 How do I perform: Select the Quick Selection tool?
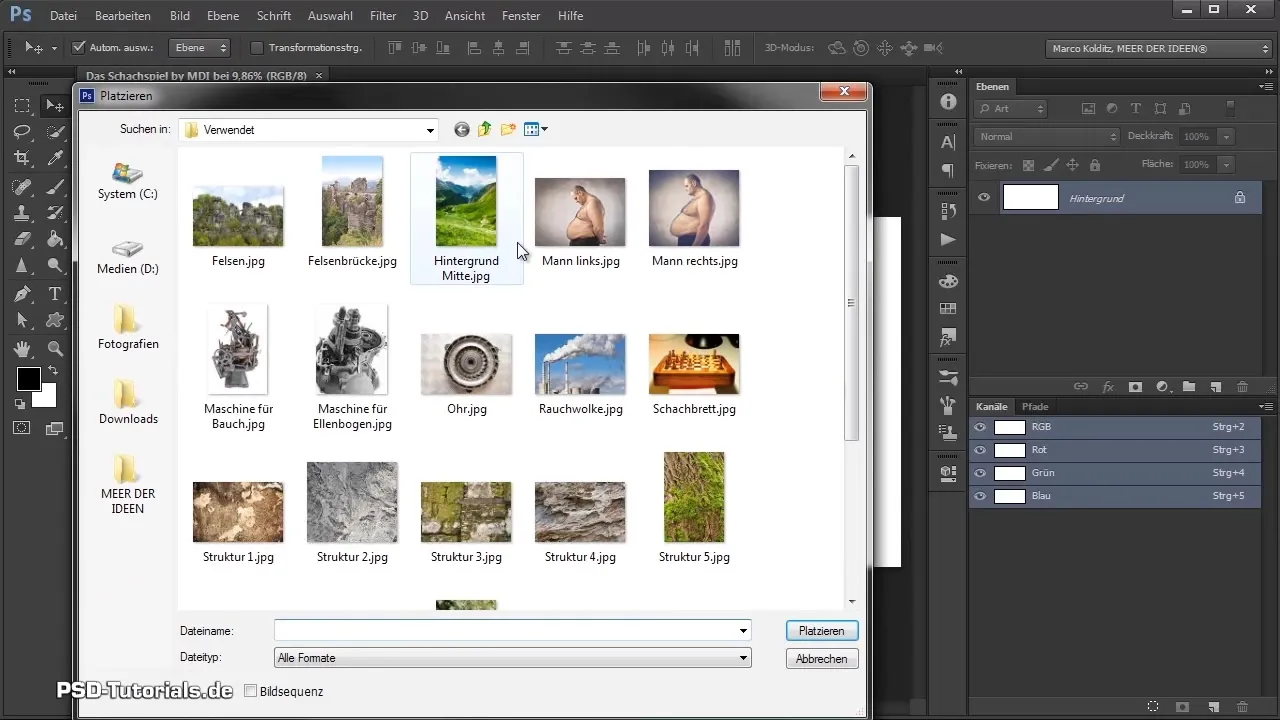tap(55, 132)
